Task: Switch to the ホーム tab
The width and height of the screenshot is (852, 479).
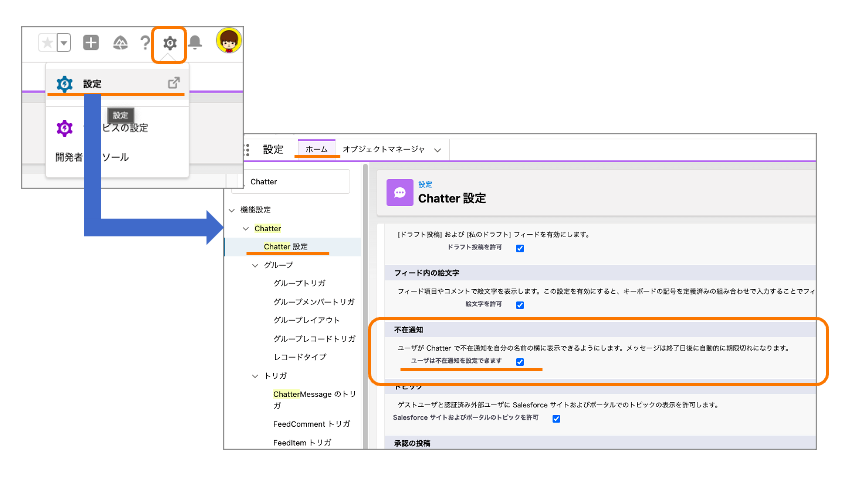Action: [x=317, y=149]
